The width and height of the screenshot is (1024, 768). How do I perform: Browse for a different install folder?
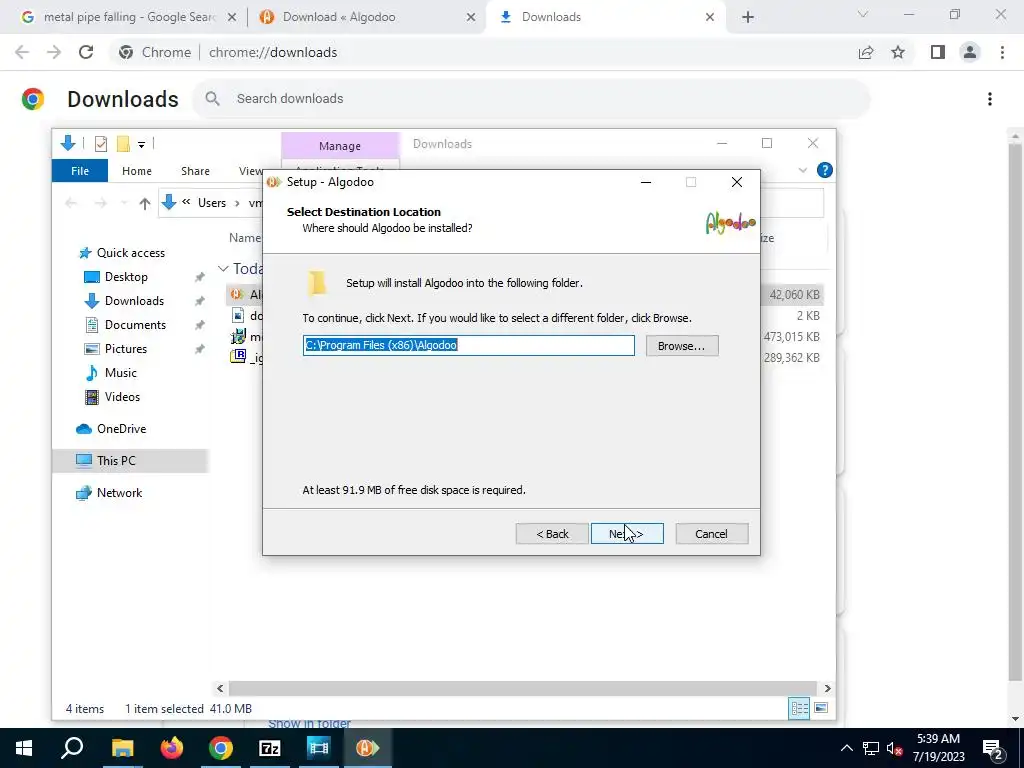(x=682, y=345)
